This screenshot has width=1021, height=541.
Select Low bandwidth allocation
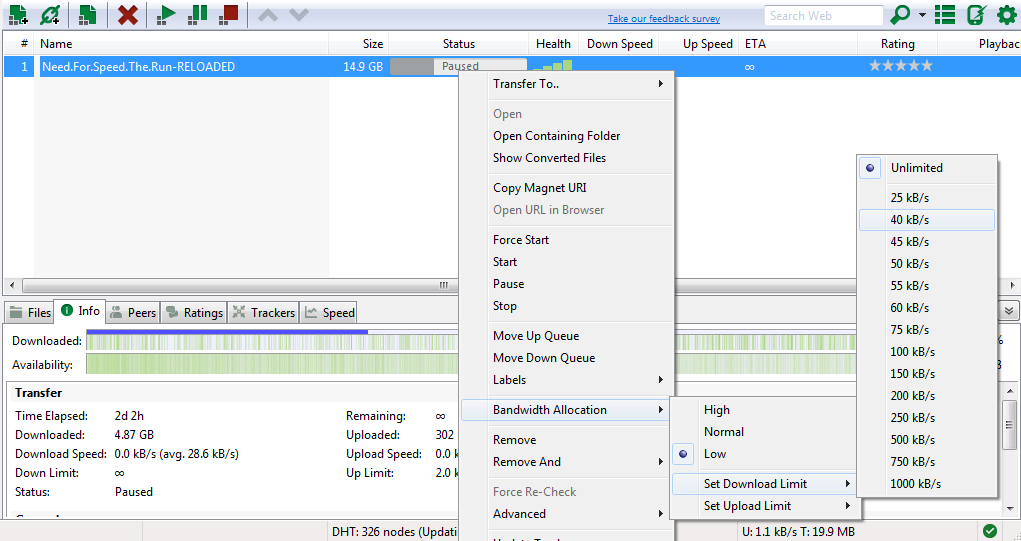pos(764,454)
